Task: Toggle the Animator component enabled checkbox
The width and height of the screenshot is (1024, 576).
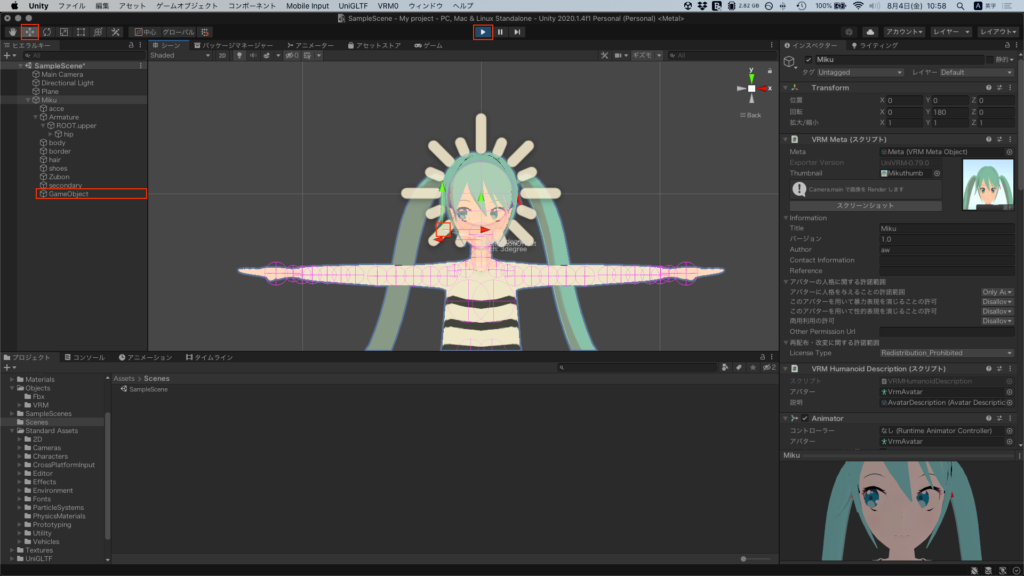Action: (x=805, y=418)
